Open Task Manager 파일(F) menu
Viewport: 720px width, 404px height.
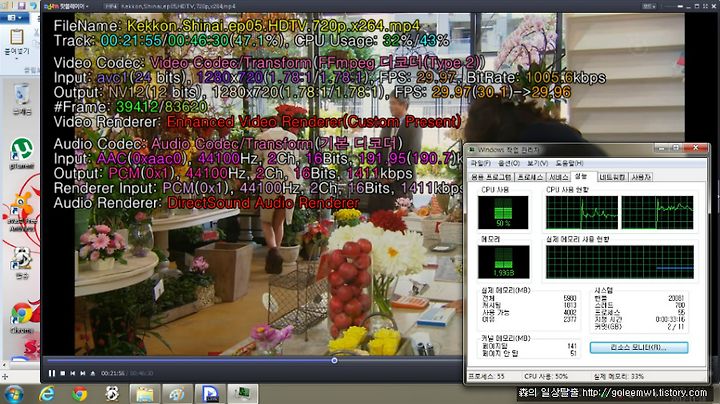pos(481,163)
